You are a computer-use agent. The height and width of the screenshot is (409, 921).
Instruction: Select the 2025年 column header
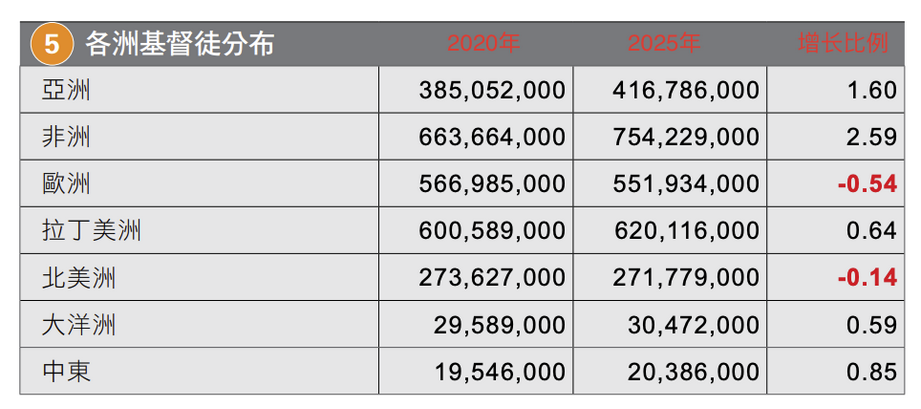coord(664,44)
